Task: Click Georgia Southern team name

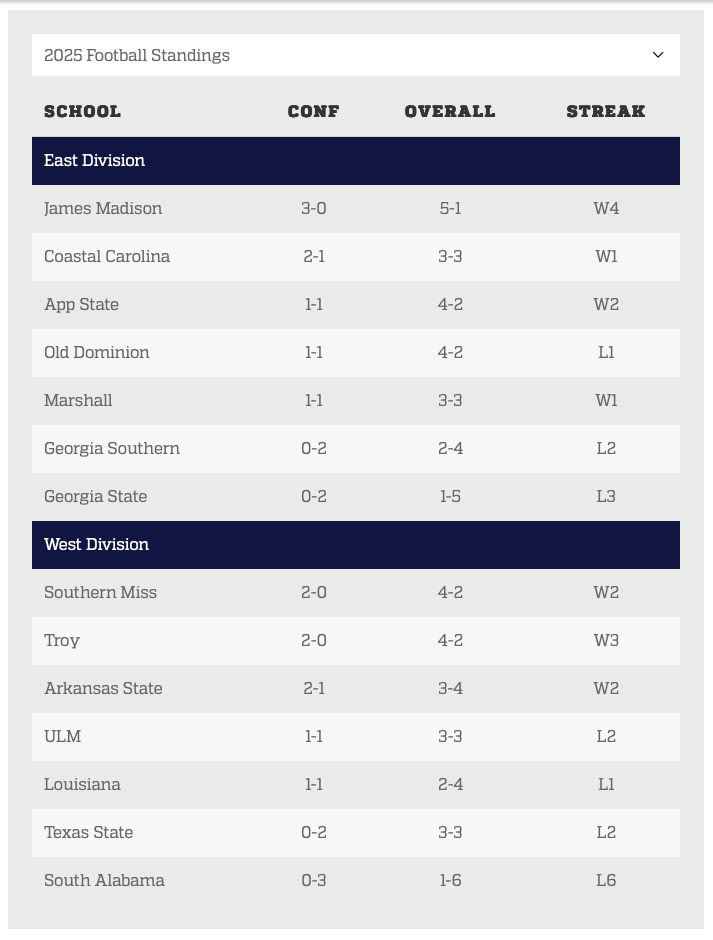Action: 112,448
